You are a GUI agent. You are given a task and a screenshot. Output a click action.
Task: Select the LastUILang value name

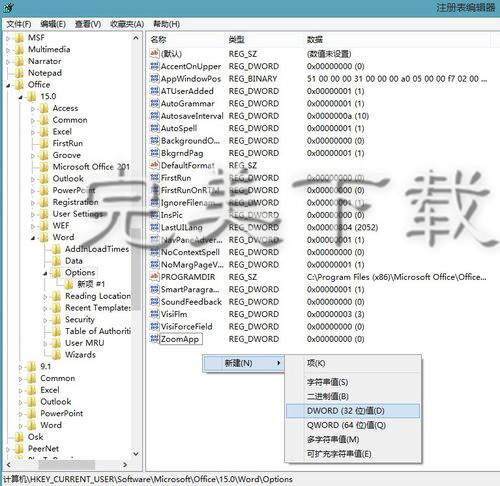pyautogui.click(x=182, y=227)
